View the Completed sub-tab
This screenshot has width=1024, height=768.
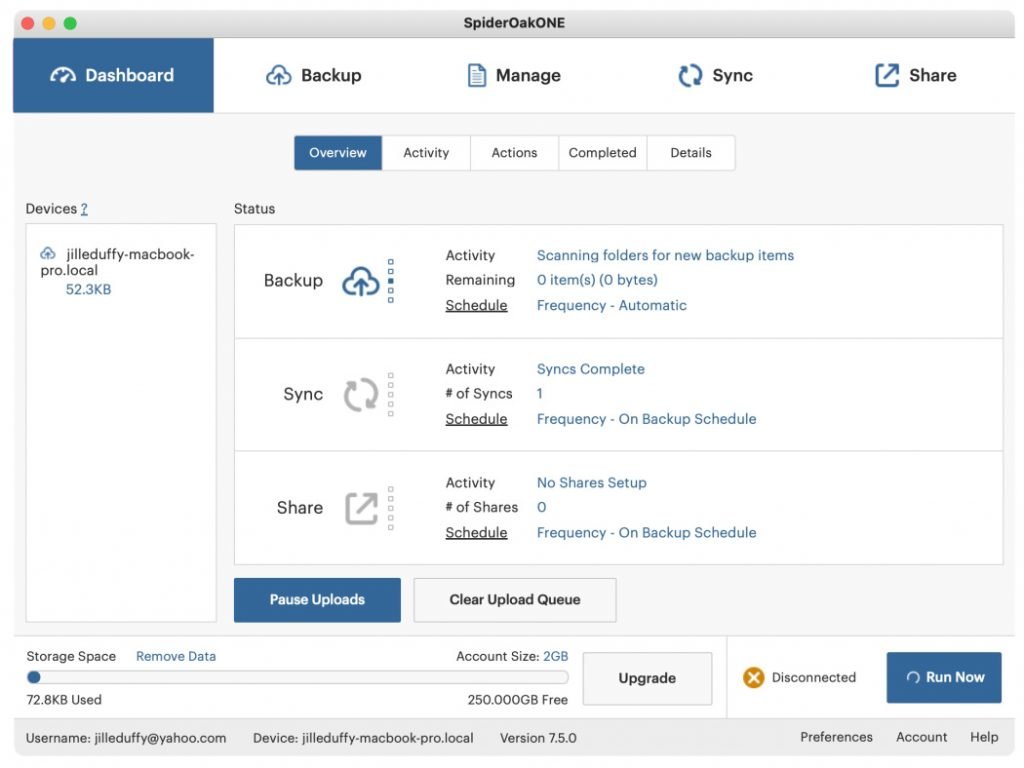602,153
